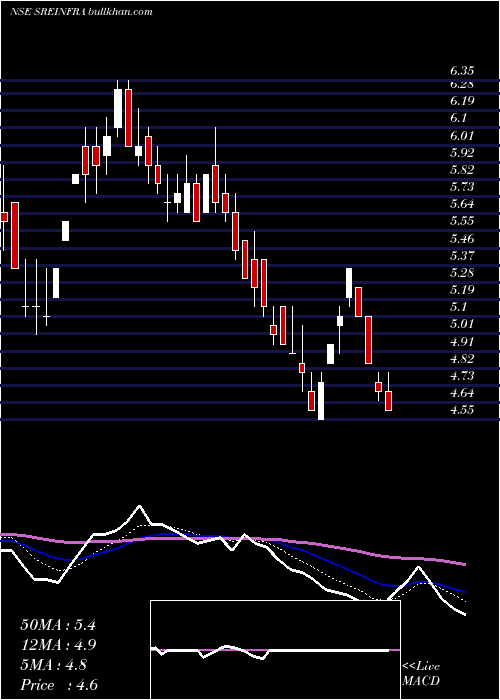Click the 5.73 price axis label
The width and height of the screenshot is (500, 700).
(x=462, y=187)
